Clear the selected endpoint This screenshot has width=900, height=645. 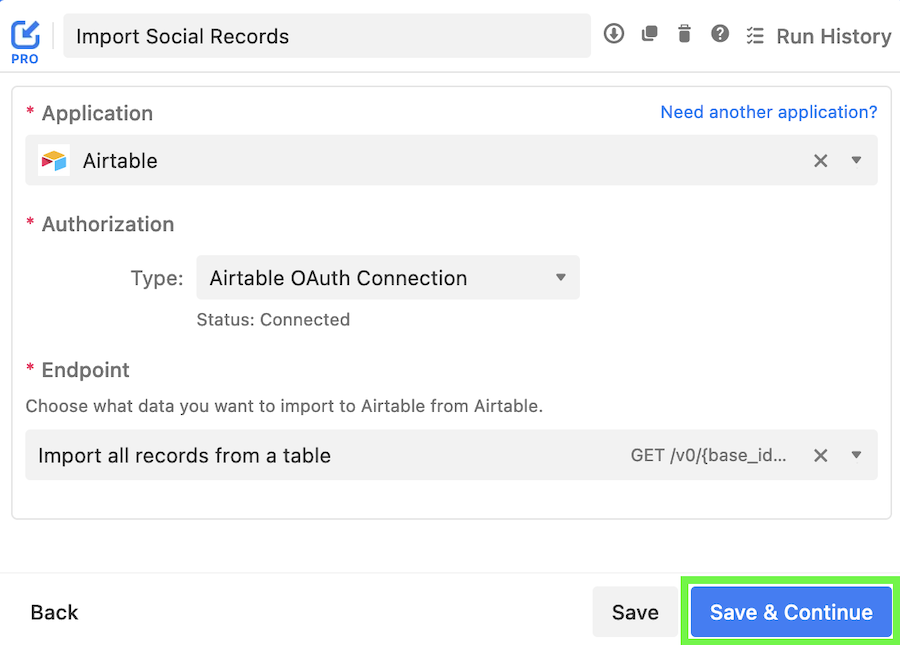pos(821,456)
